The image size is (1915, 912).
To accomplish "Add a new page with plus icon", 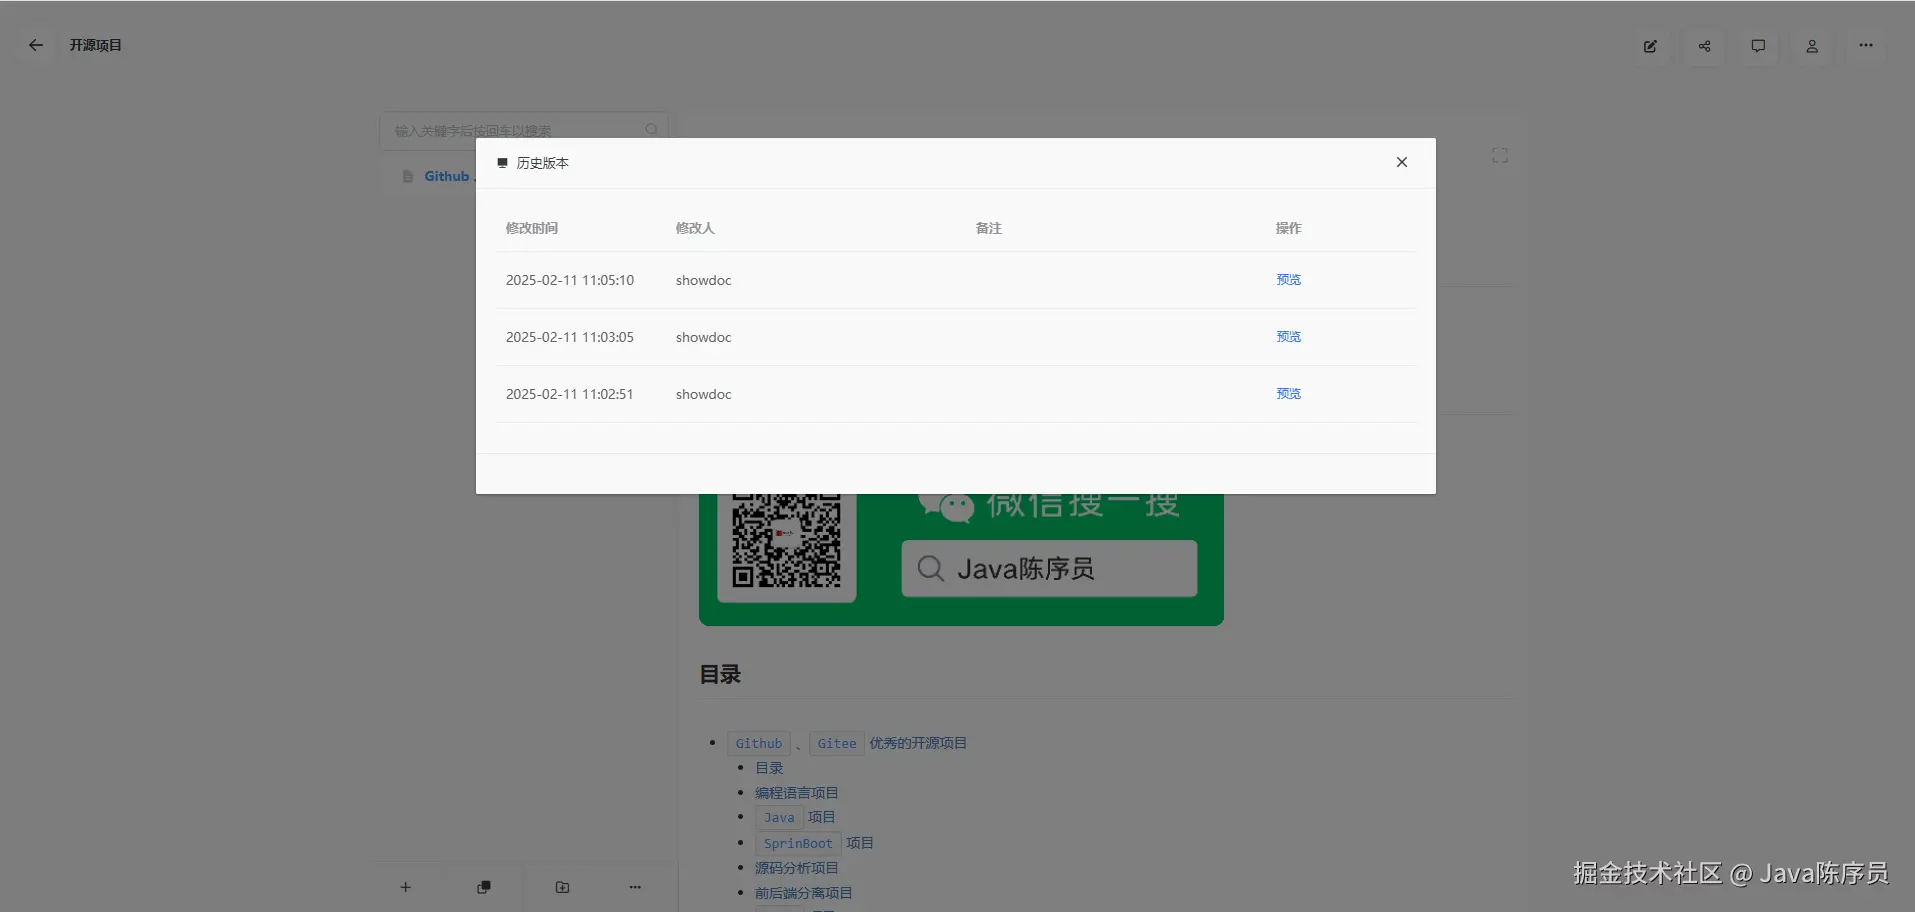I will [x=405, y=887].
